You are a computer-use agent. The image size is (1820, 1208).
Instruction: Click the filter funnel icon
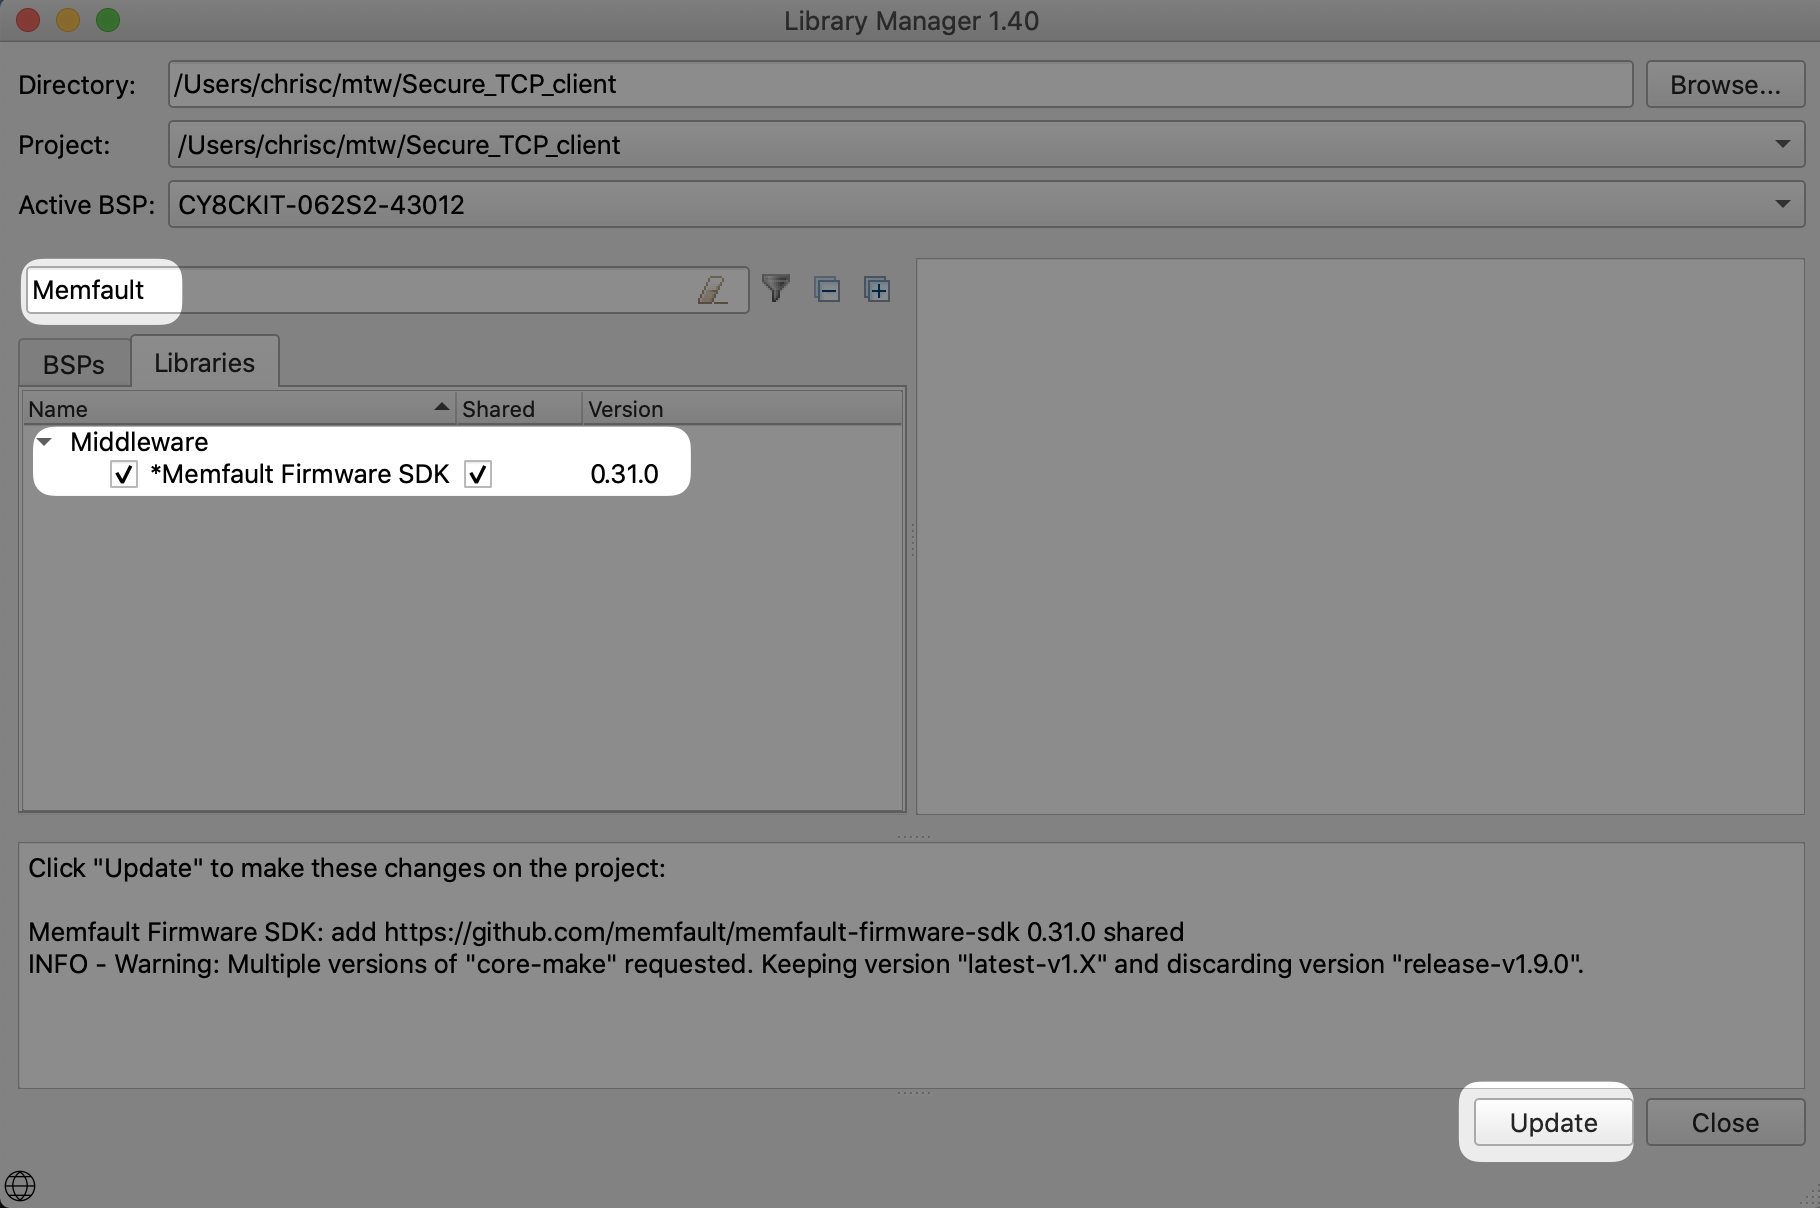click(776, 289)
